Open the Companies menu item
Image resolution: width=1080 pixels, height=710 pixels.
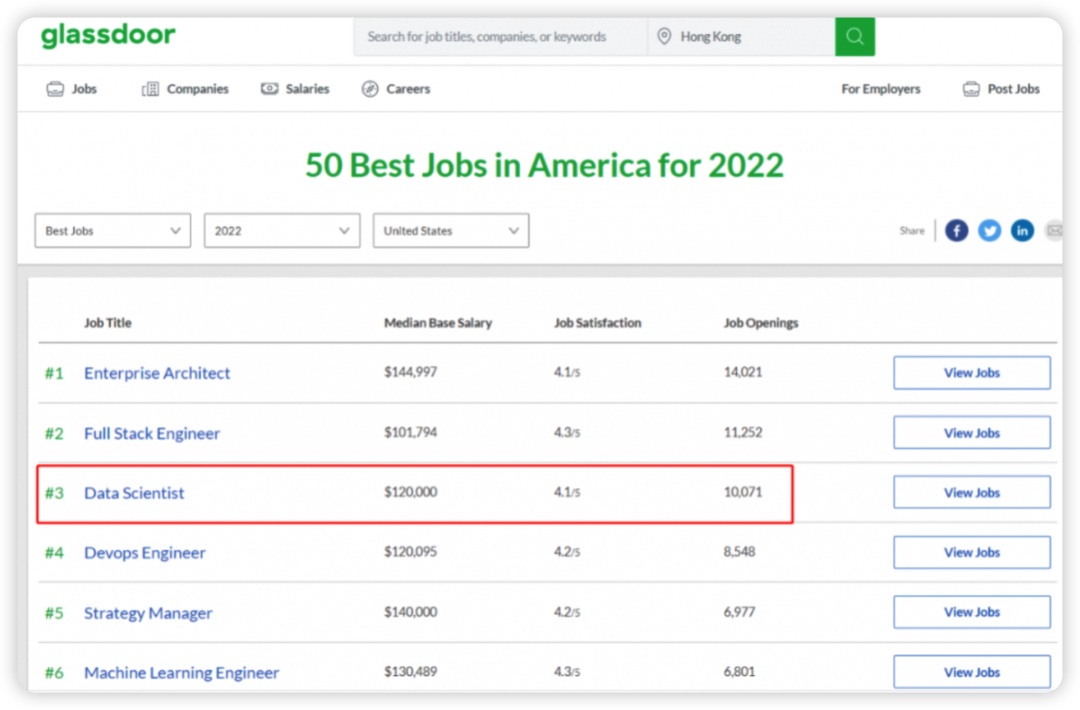[x=186, y=89]
